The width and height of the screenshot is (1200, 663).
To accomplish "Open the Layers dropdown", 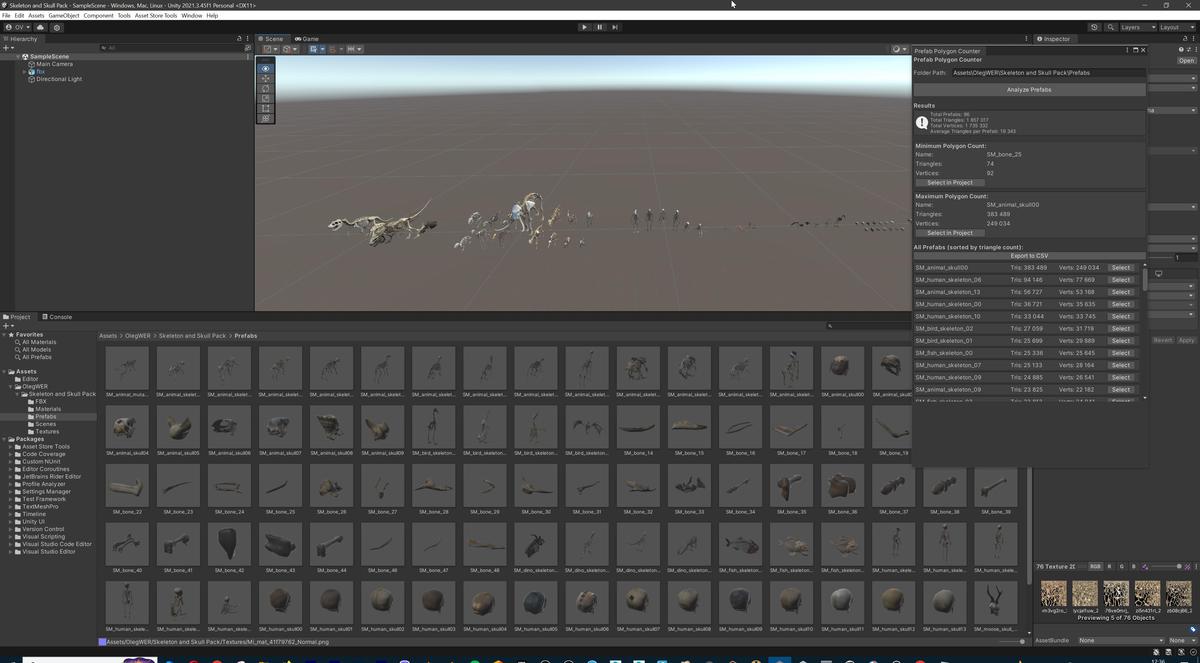I will (x=1136, y=27).
